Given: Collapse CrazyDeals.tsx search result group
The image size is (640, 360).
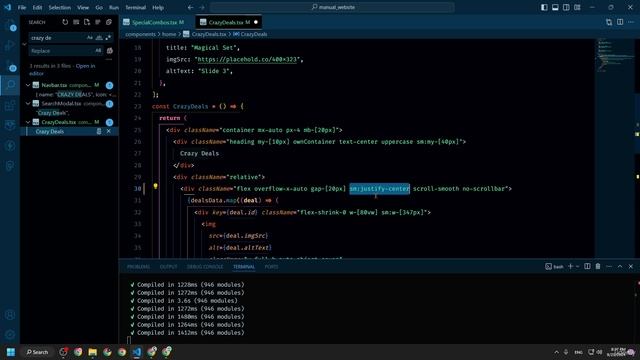Looking at the screenshot, I should [28, 122].
